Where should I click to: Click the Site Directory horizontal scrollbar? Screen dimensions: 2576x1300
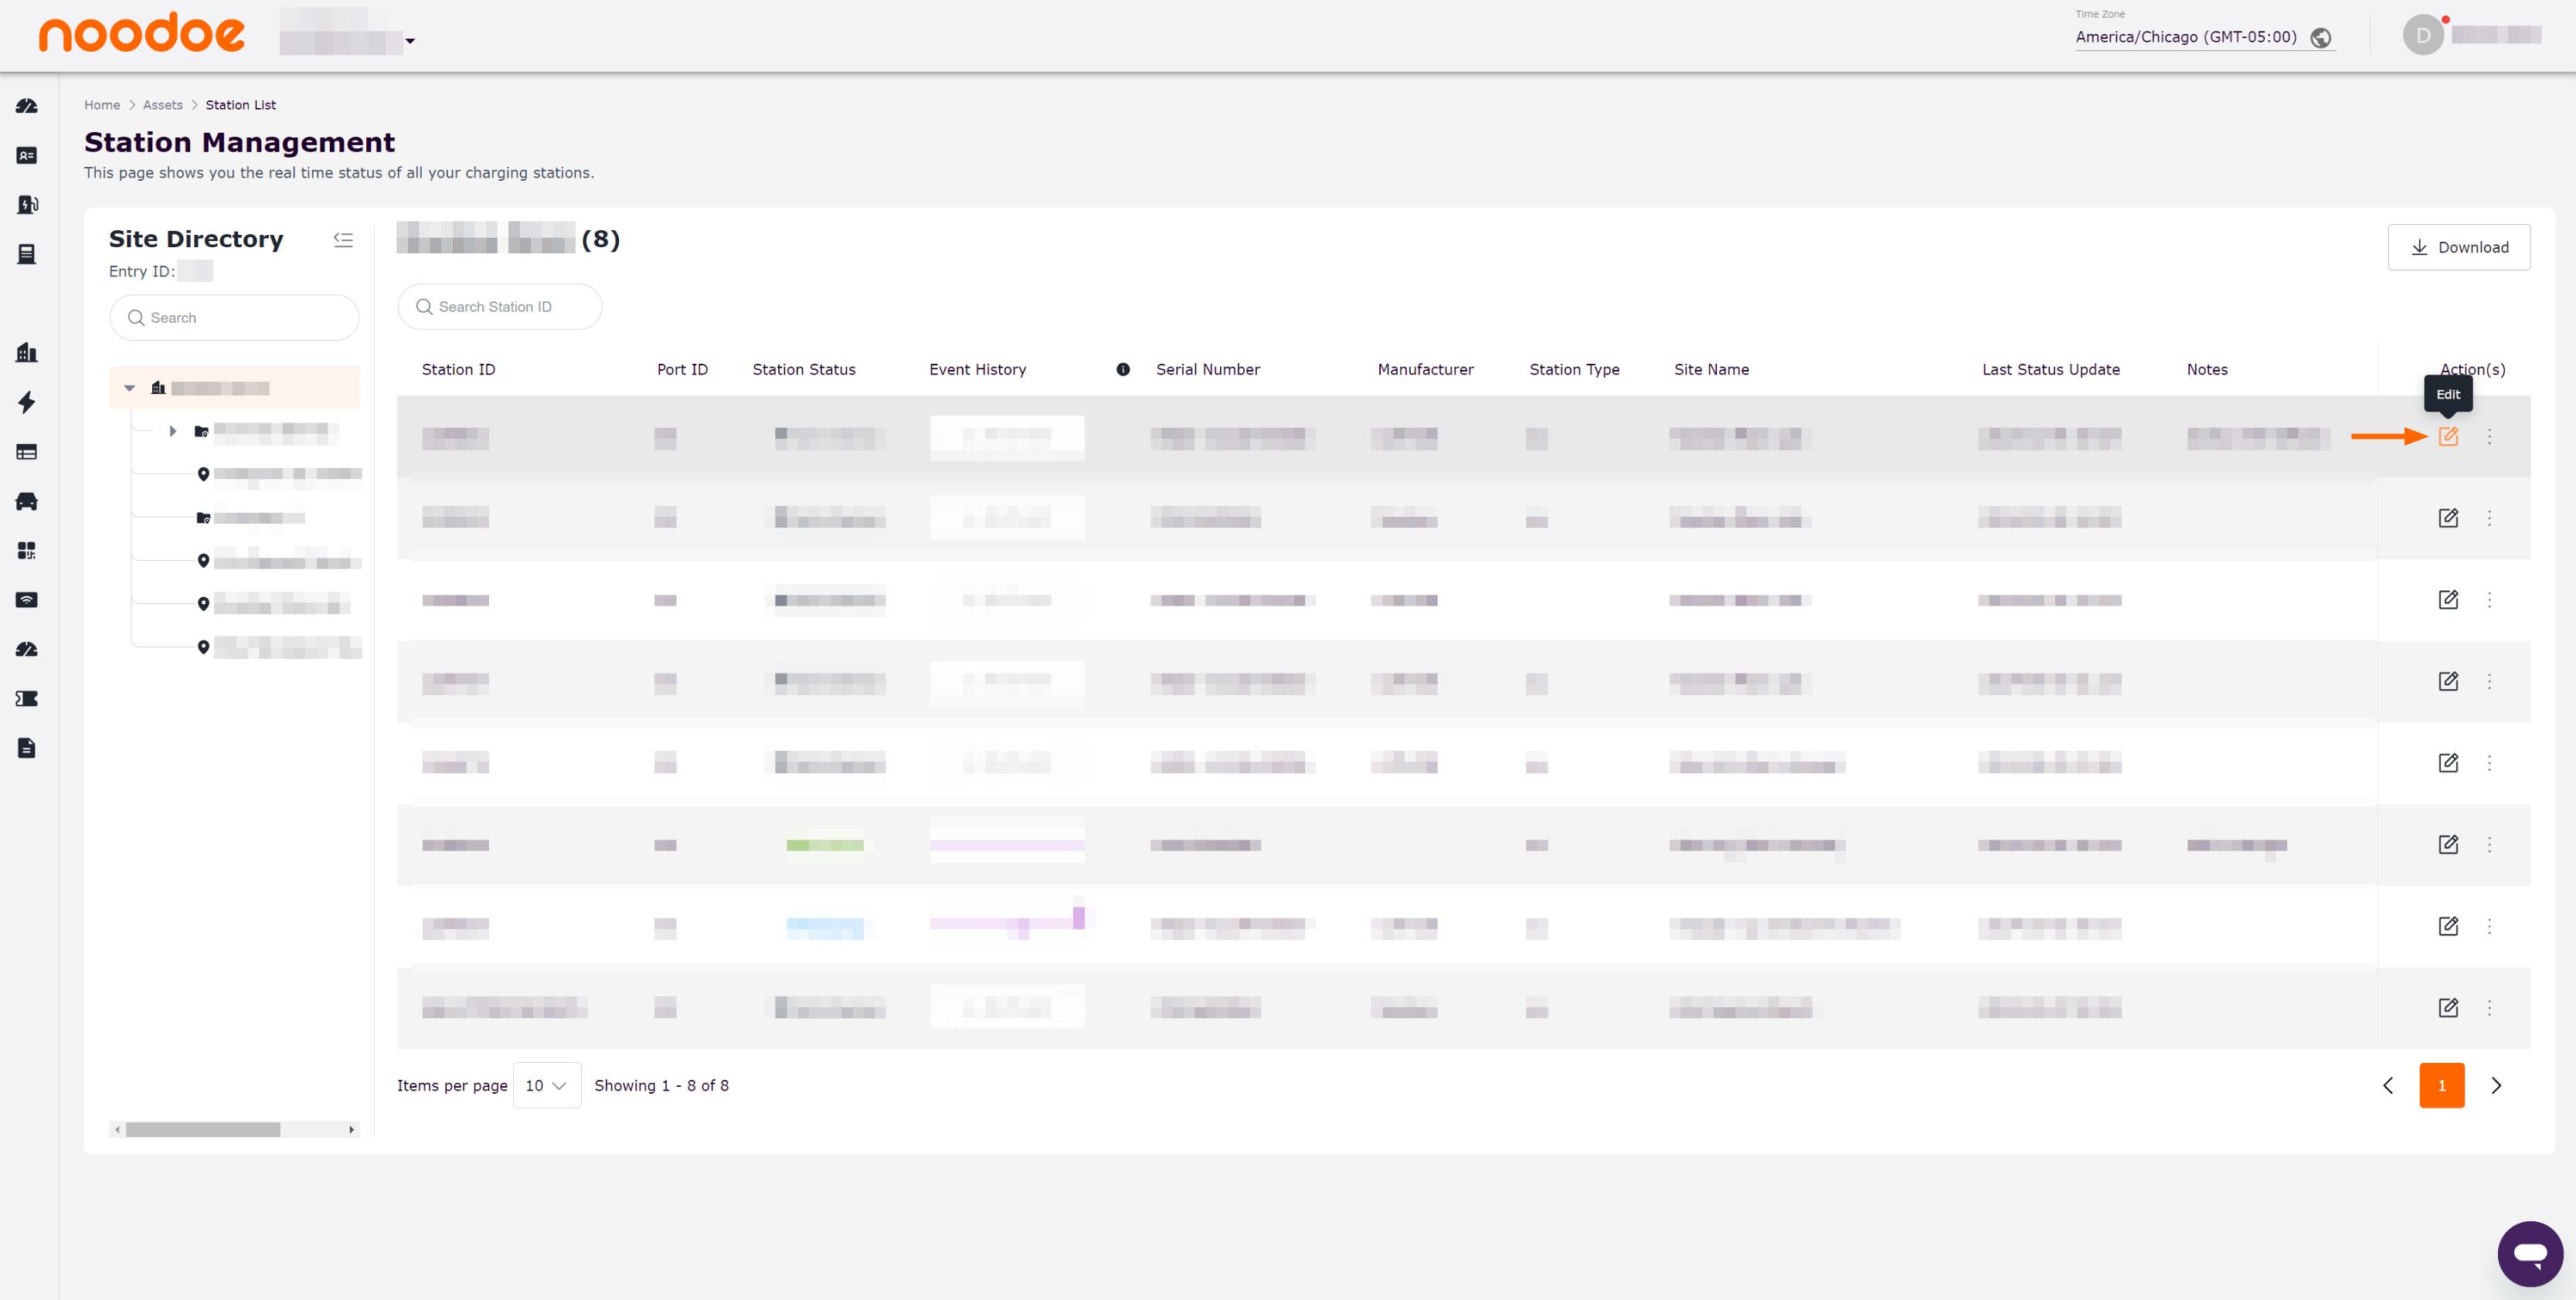tap(203, 1129)
